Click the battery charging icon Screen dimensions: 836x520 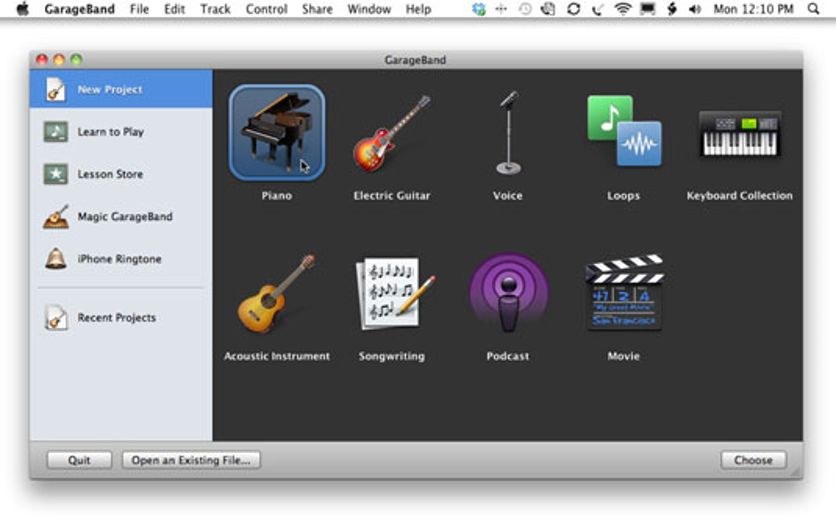pos(672,9)
